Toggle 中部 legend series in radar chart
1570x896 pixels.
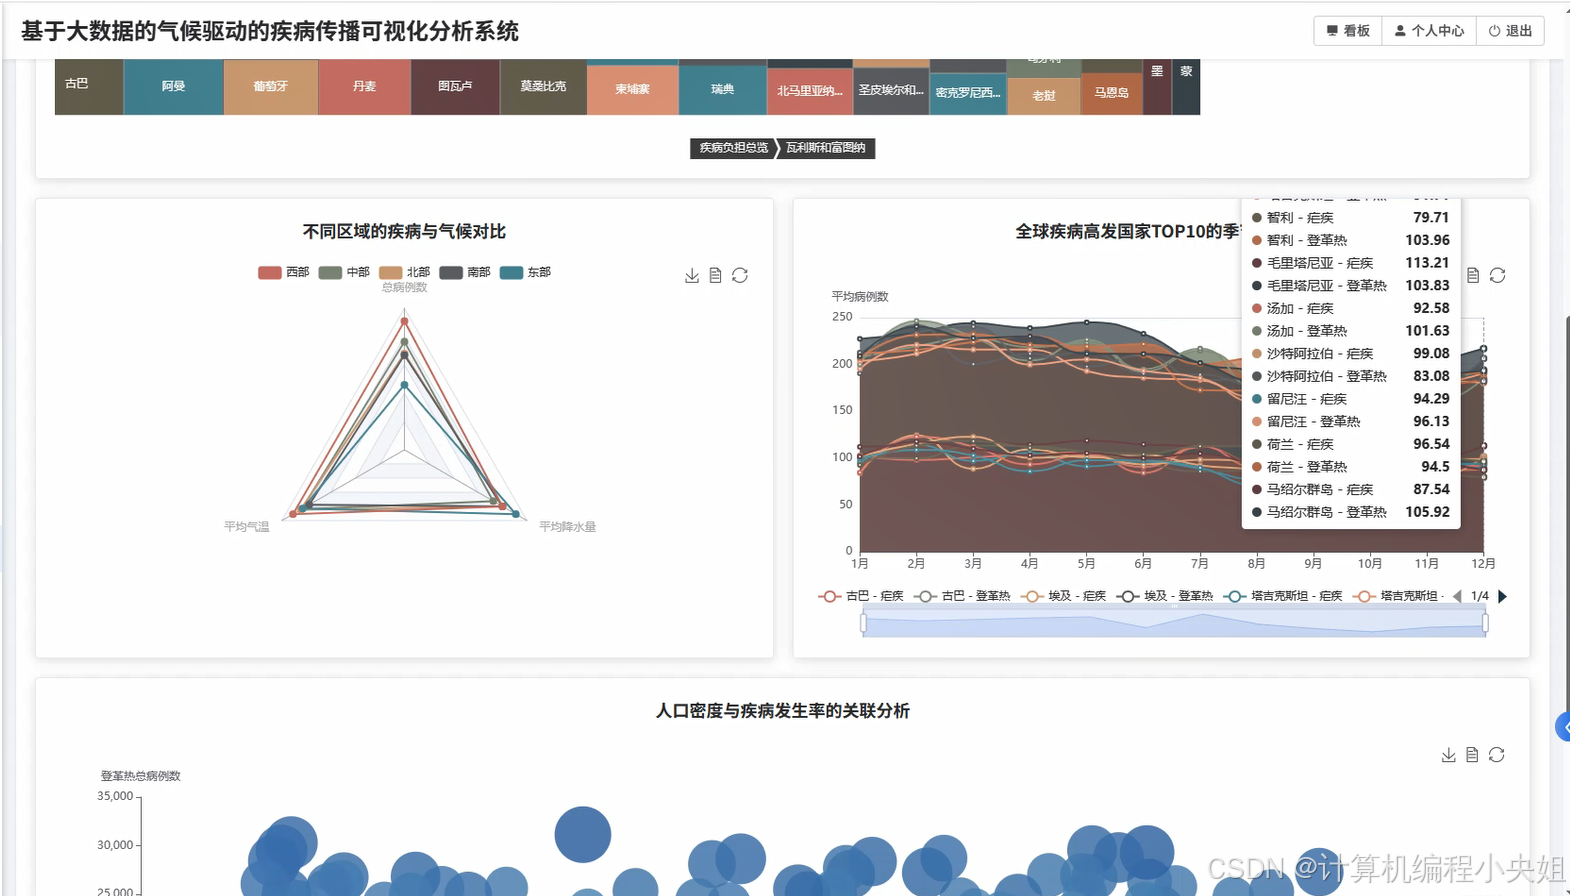click(x=344, y=272)
